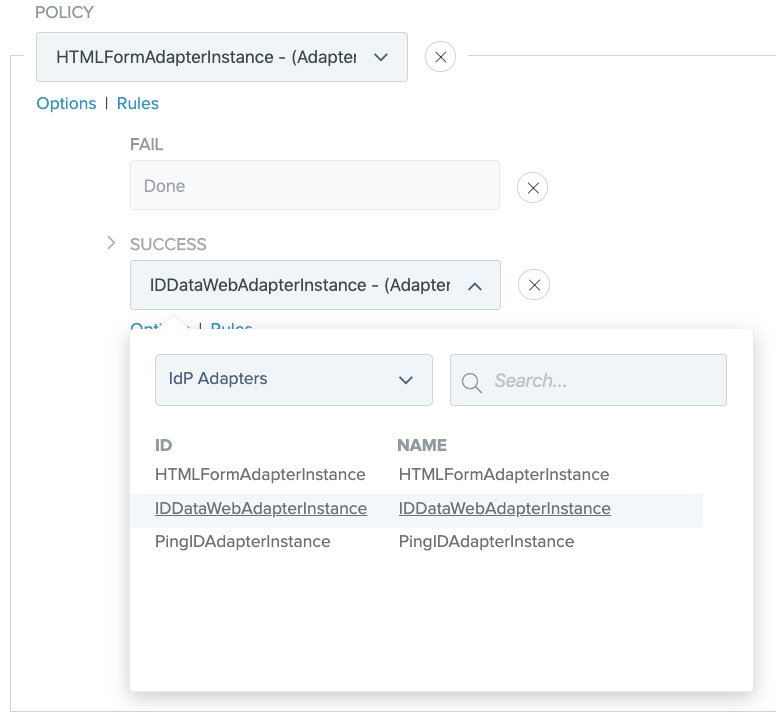Collapse the open IDDataWebAdapterInstance selector dropdown
Image resolution: width=776 pixels, height=720 pixels.
pos(475,286)
